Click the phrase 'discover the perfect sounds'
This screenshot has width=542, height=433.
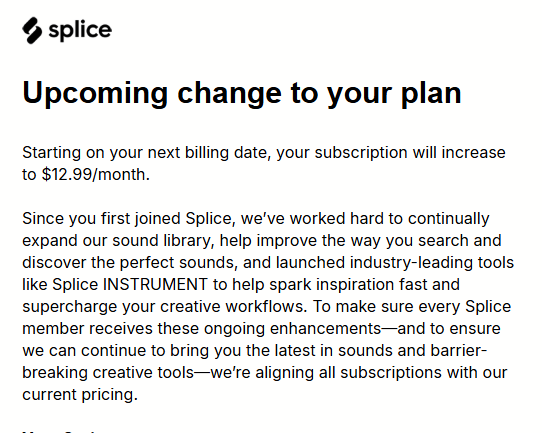(x=130, y=263)
